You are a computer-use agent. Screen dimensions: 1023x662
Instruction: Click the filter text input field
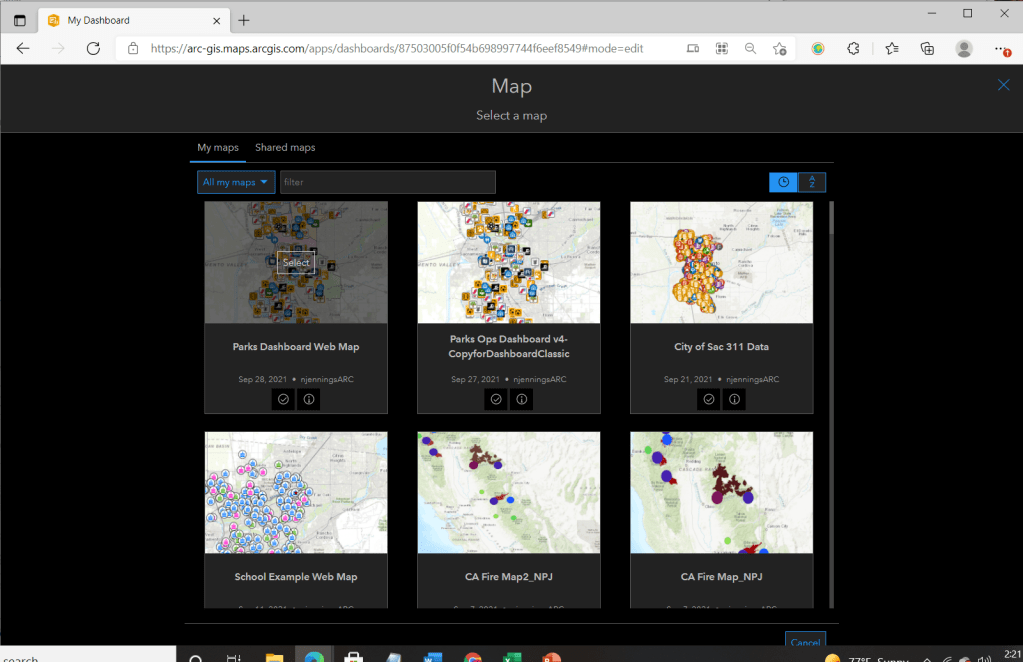(x=387, y=182)
